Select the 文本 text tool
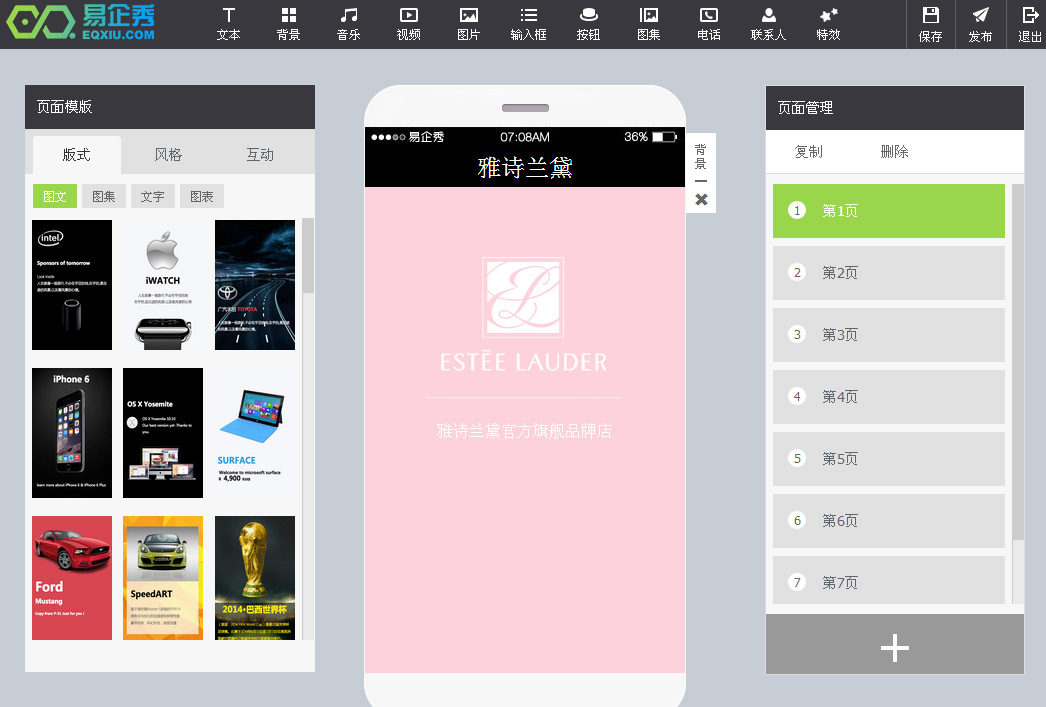 tap(228, 24)
